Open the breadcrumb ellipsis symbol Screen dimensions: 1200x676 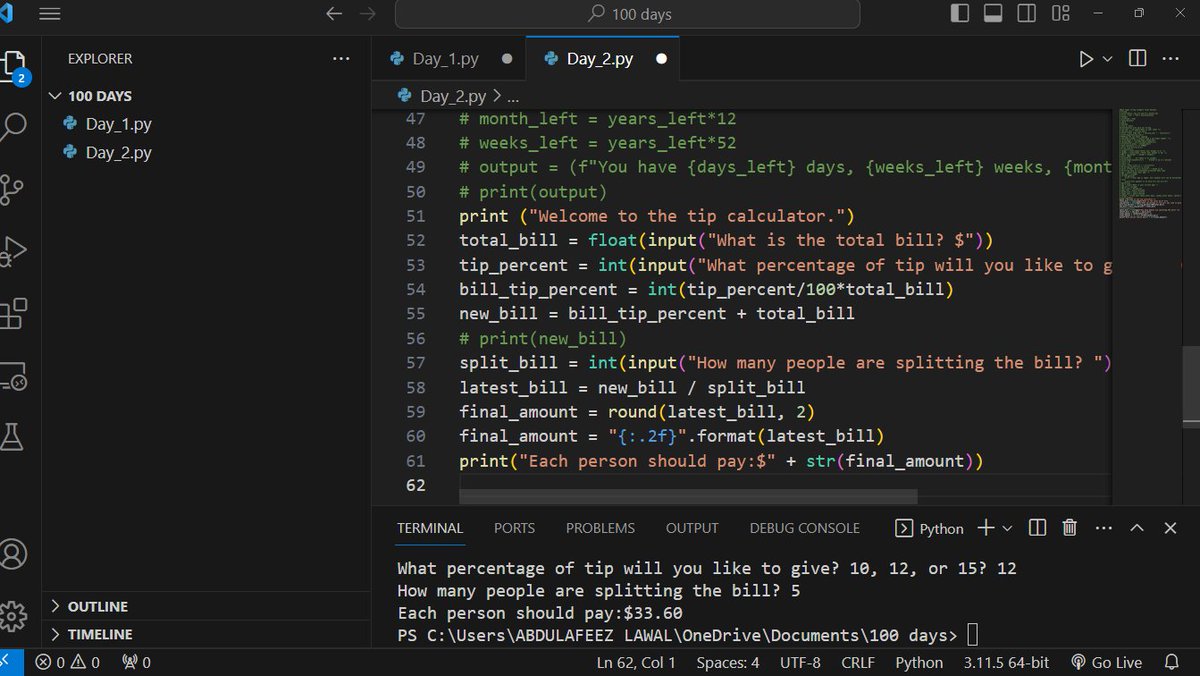pos(513,96)
